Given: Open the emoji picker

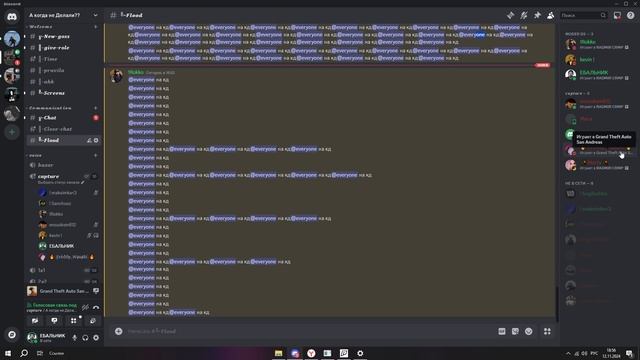Looking at the screenshot, I should (x=529, y=331).
